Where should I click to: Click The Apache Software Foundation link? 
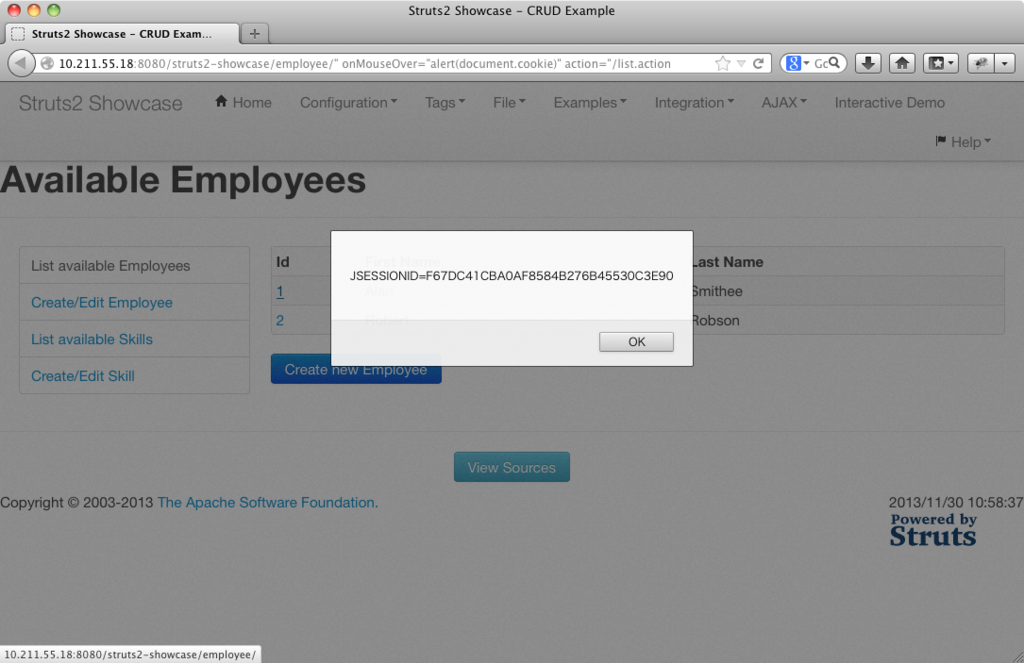click(267, 502)
